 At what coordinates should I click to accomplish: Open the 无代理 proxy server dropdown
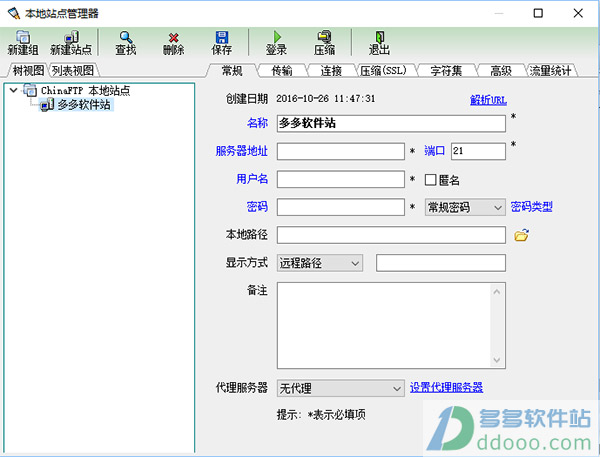coord(341,388)
